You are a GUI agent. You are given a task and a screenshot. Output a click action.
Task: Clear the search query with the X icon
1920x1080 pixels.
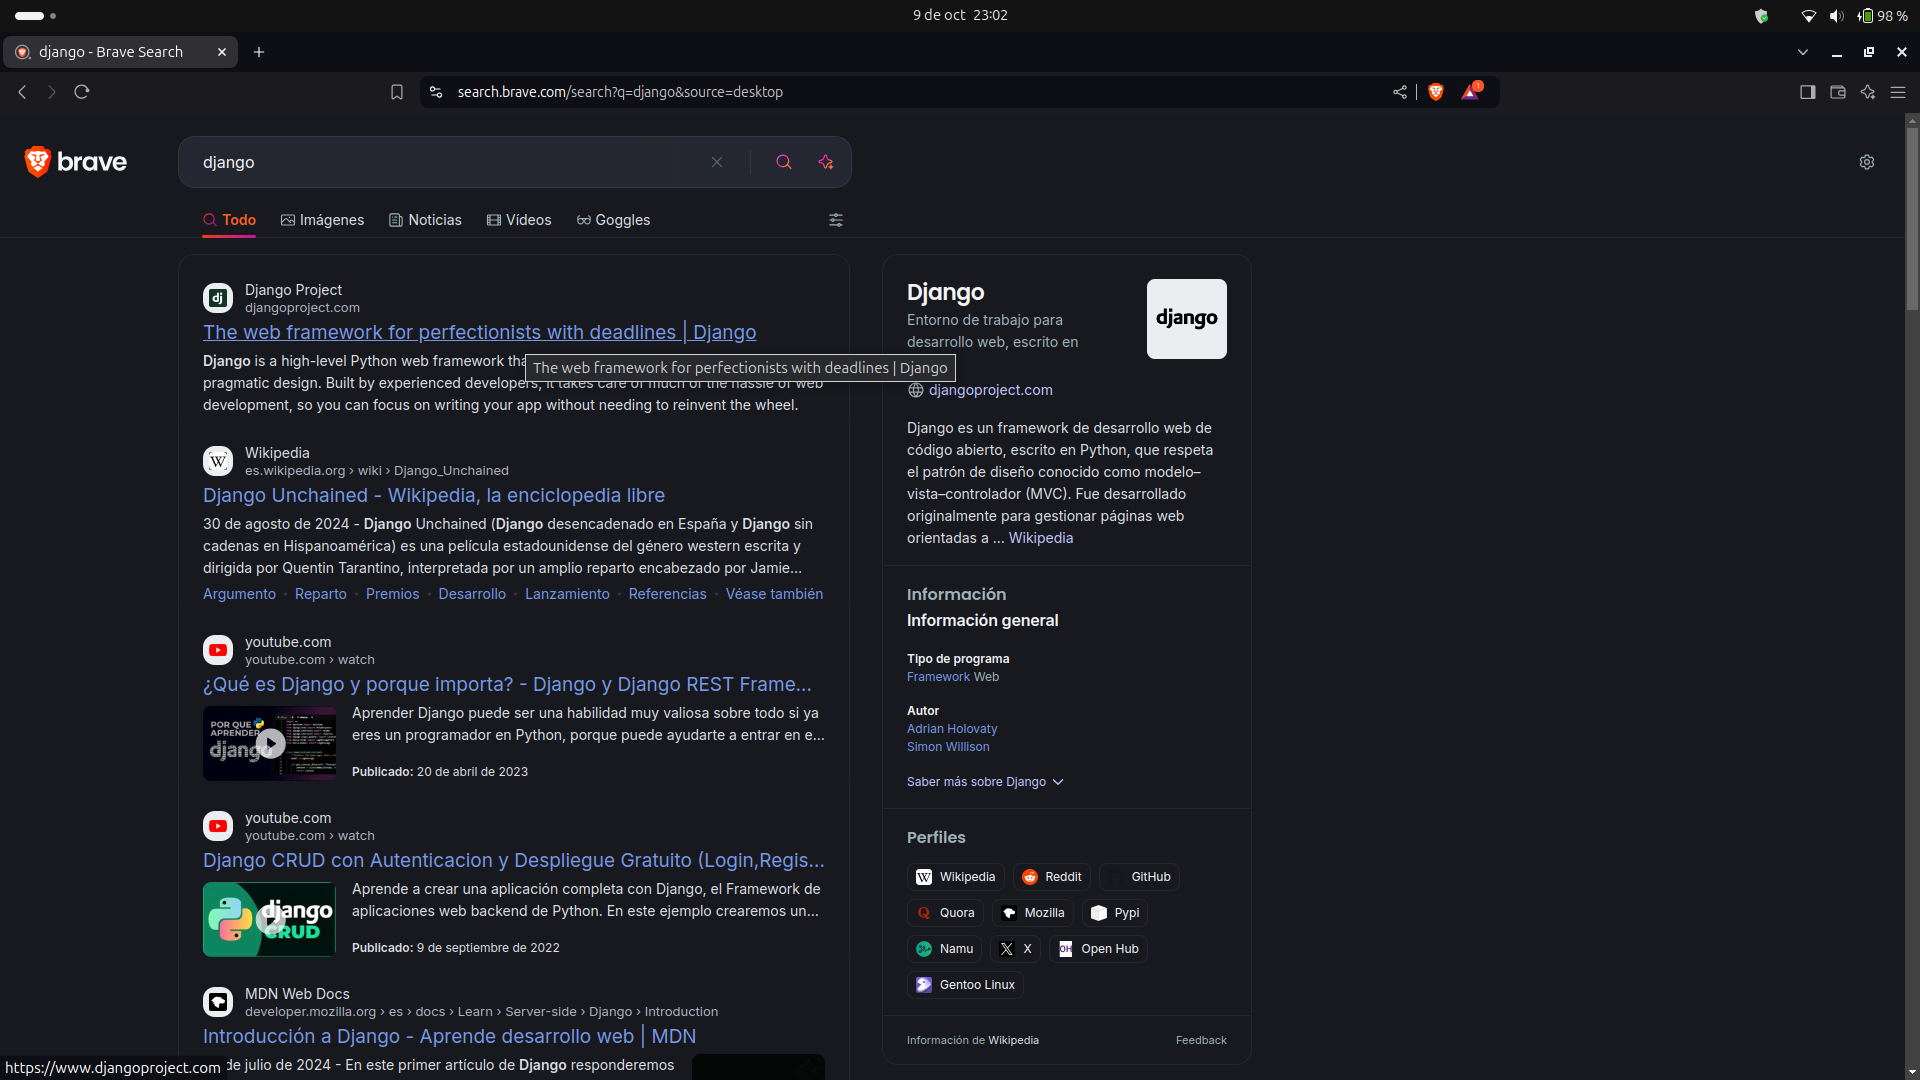tap(717, 162)
